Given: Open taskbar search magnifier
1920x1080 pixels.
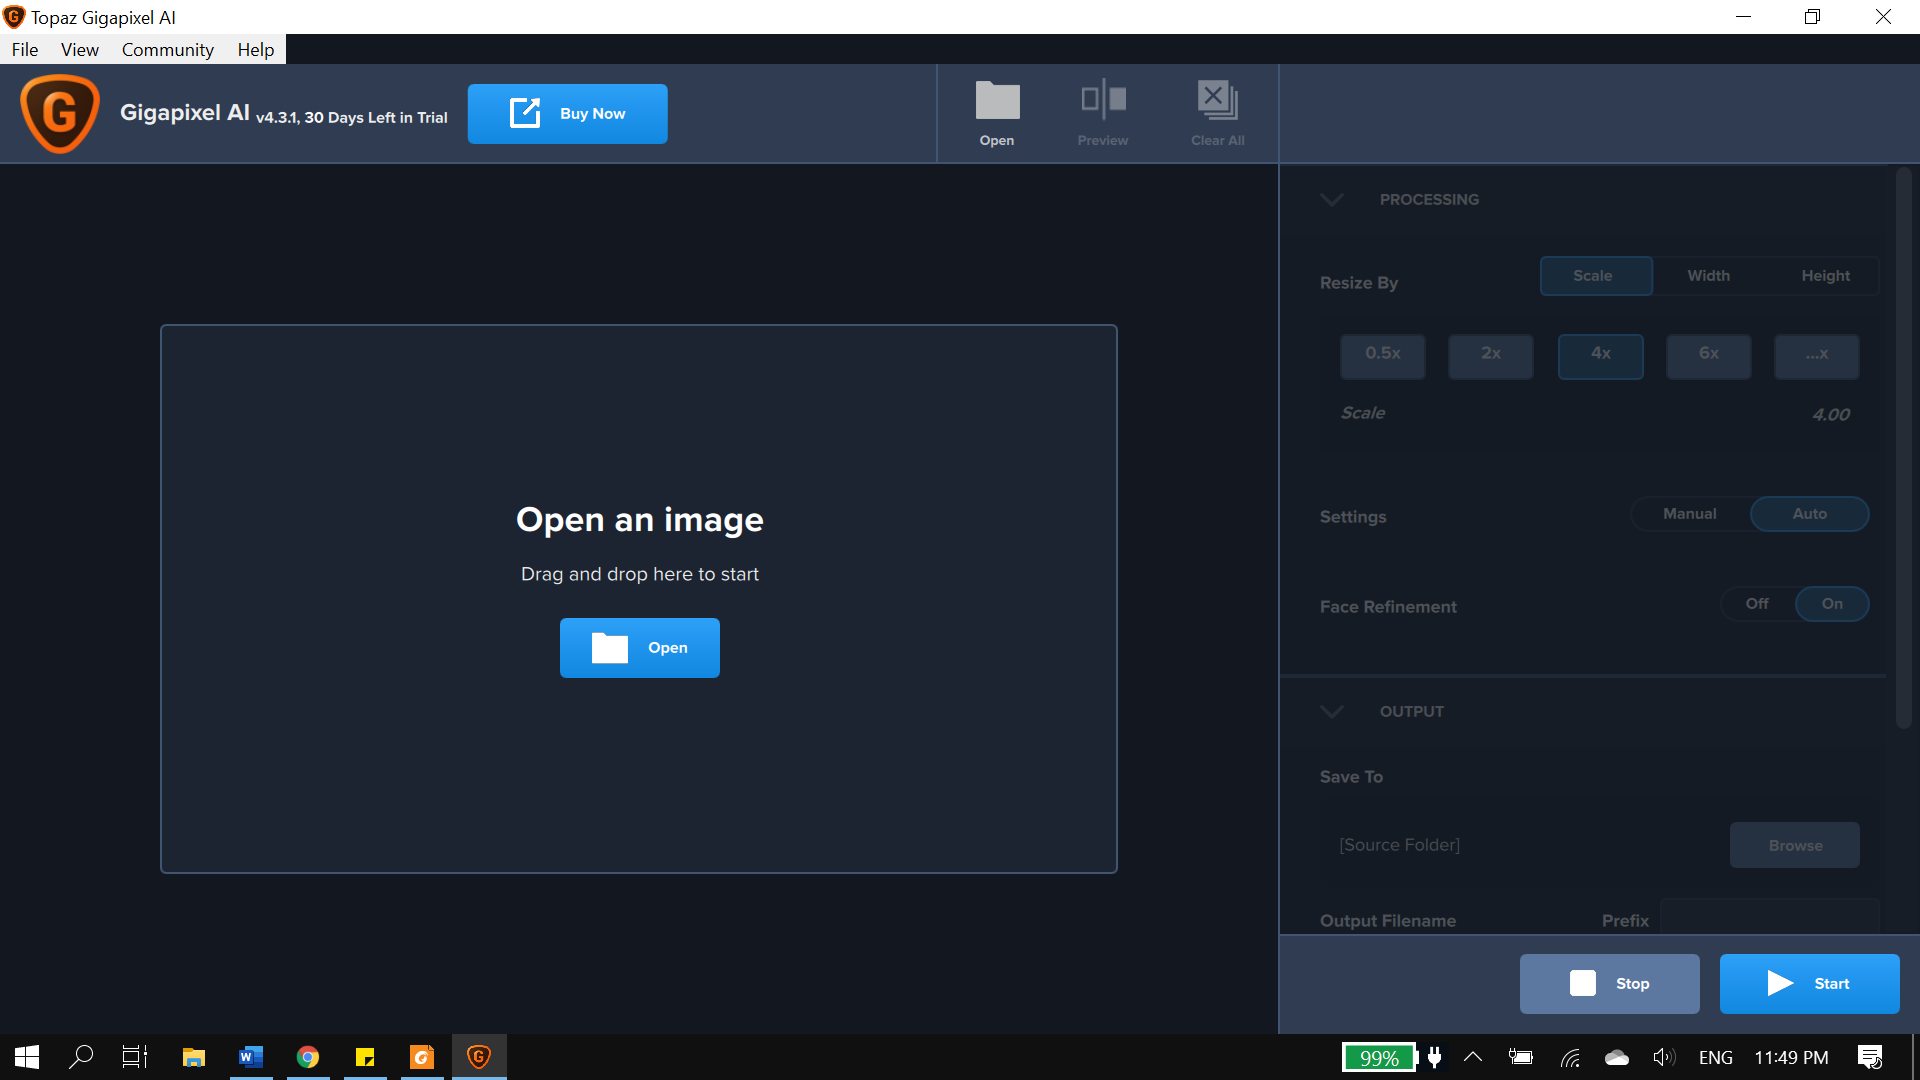Looking at the screenshot, I should coord(81,1057).
